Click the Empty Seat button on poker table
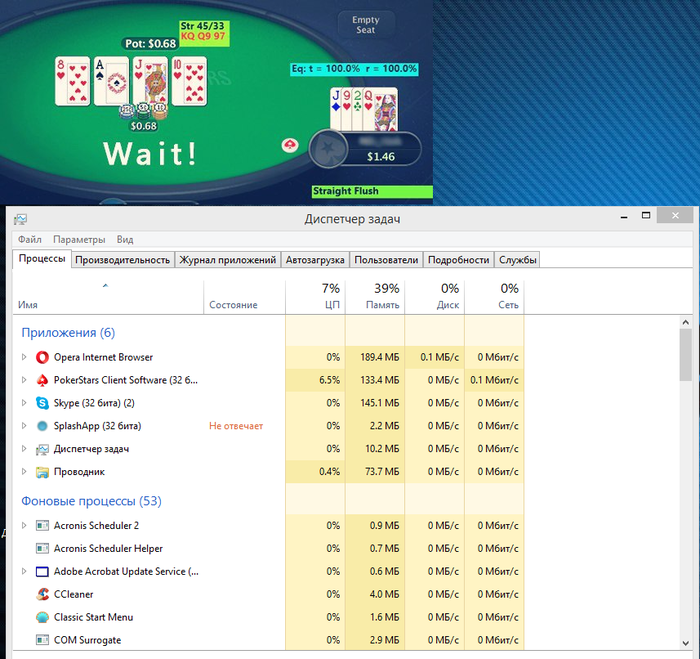 tap(366, 25)
